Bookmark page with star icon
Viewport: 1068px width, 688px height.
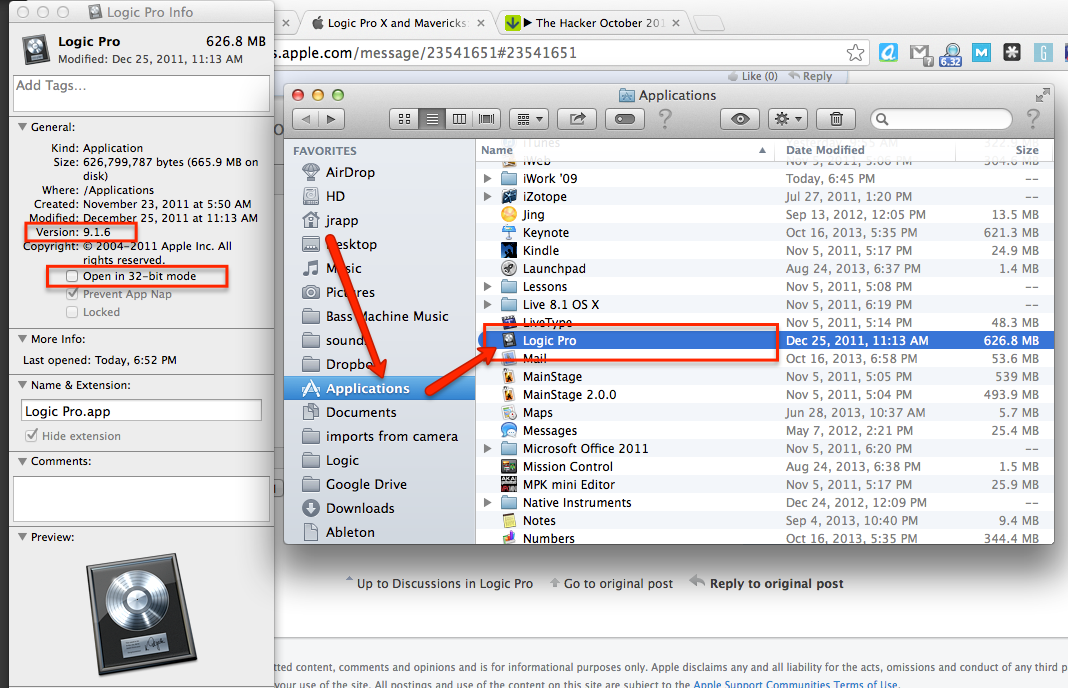[855, 52]
